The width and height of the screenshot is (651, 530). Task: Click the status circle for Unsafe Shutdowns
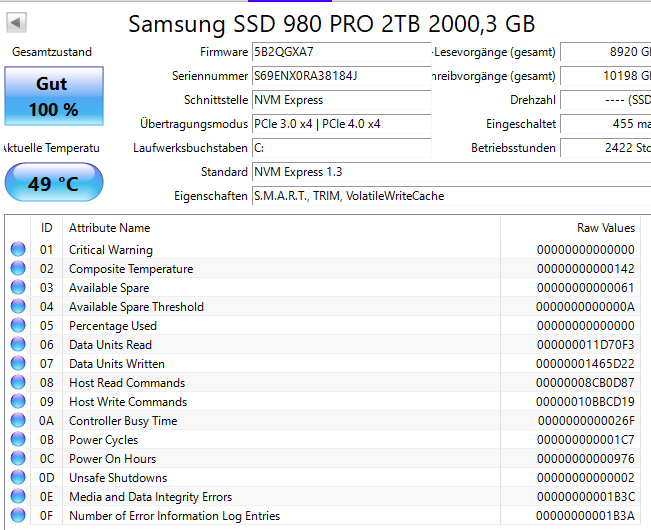[18, 477]
